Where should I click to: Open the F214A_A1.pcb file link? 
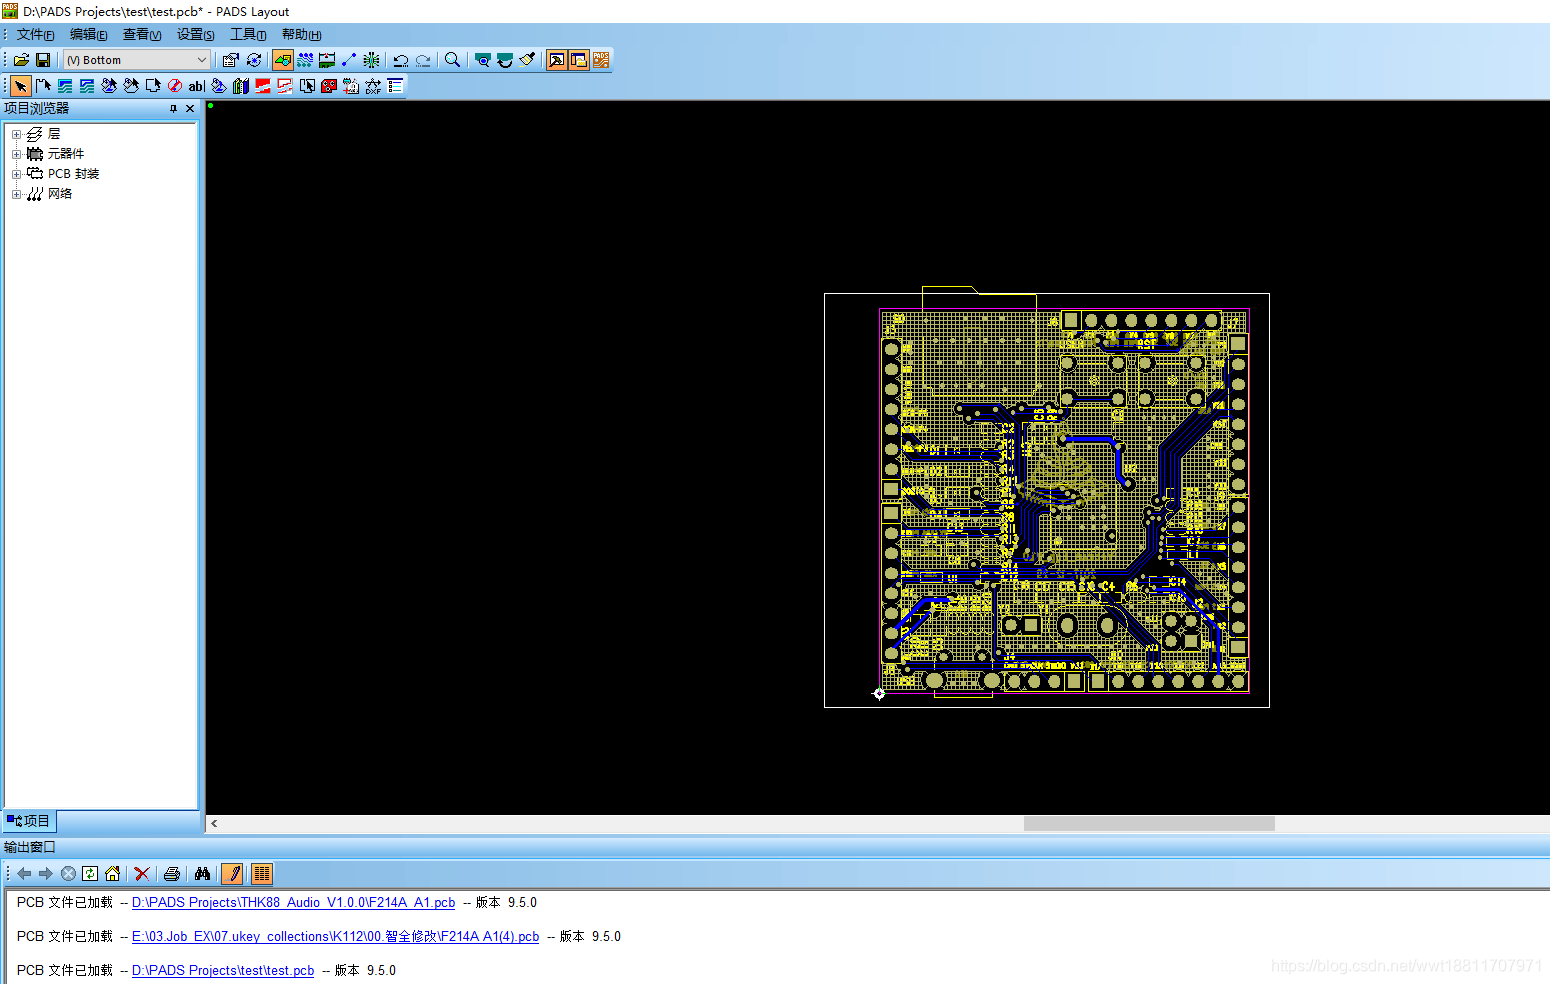coord(293,903)
